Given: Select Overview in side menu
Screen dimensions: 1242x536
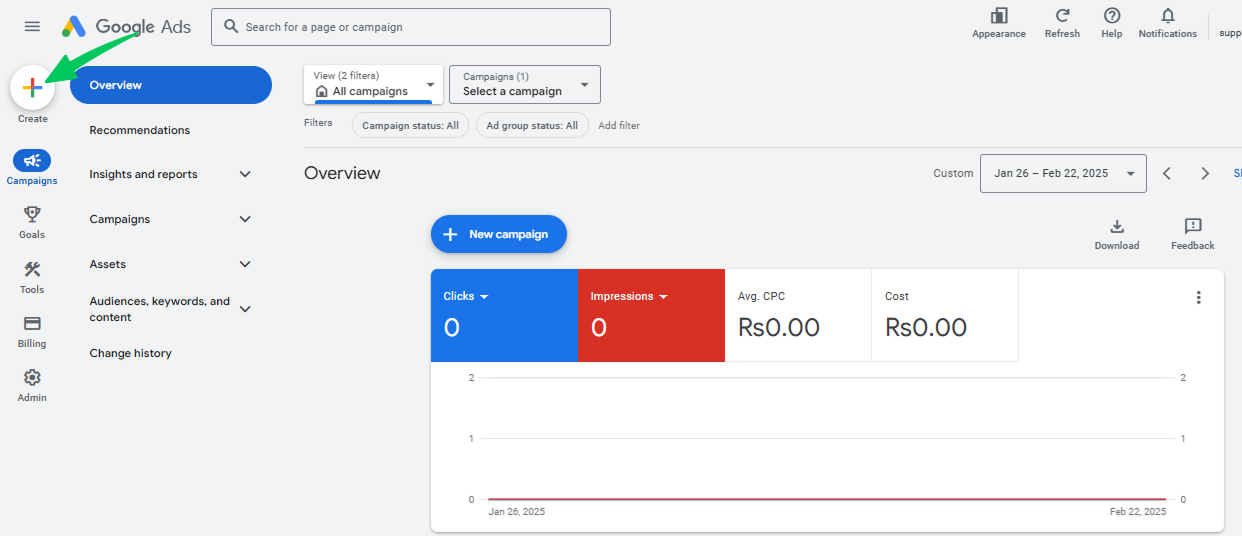Looking at the screenshot, I should coord(171,85).
